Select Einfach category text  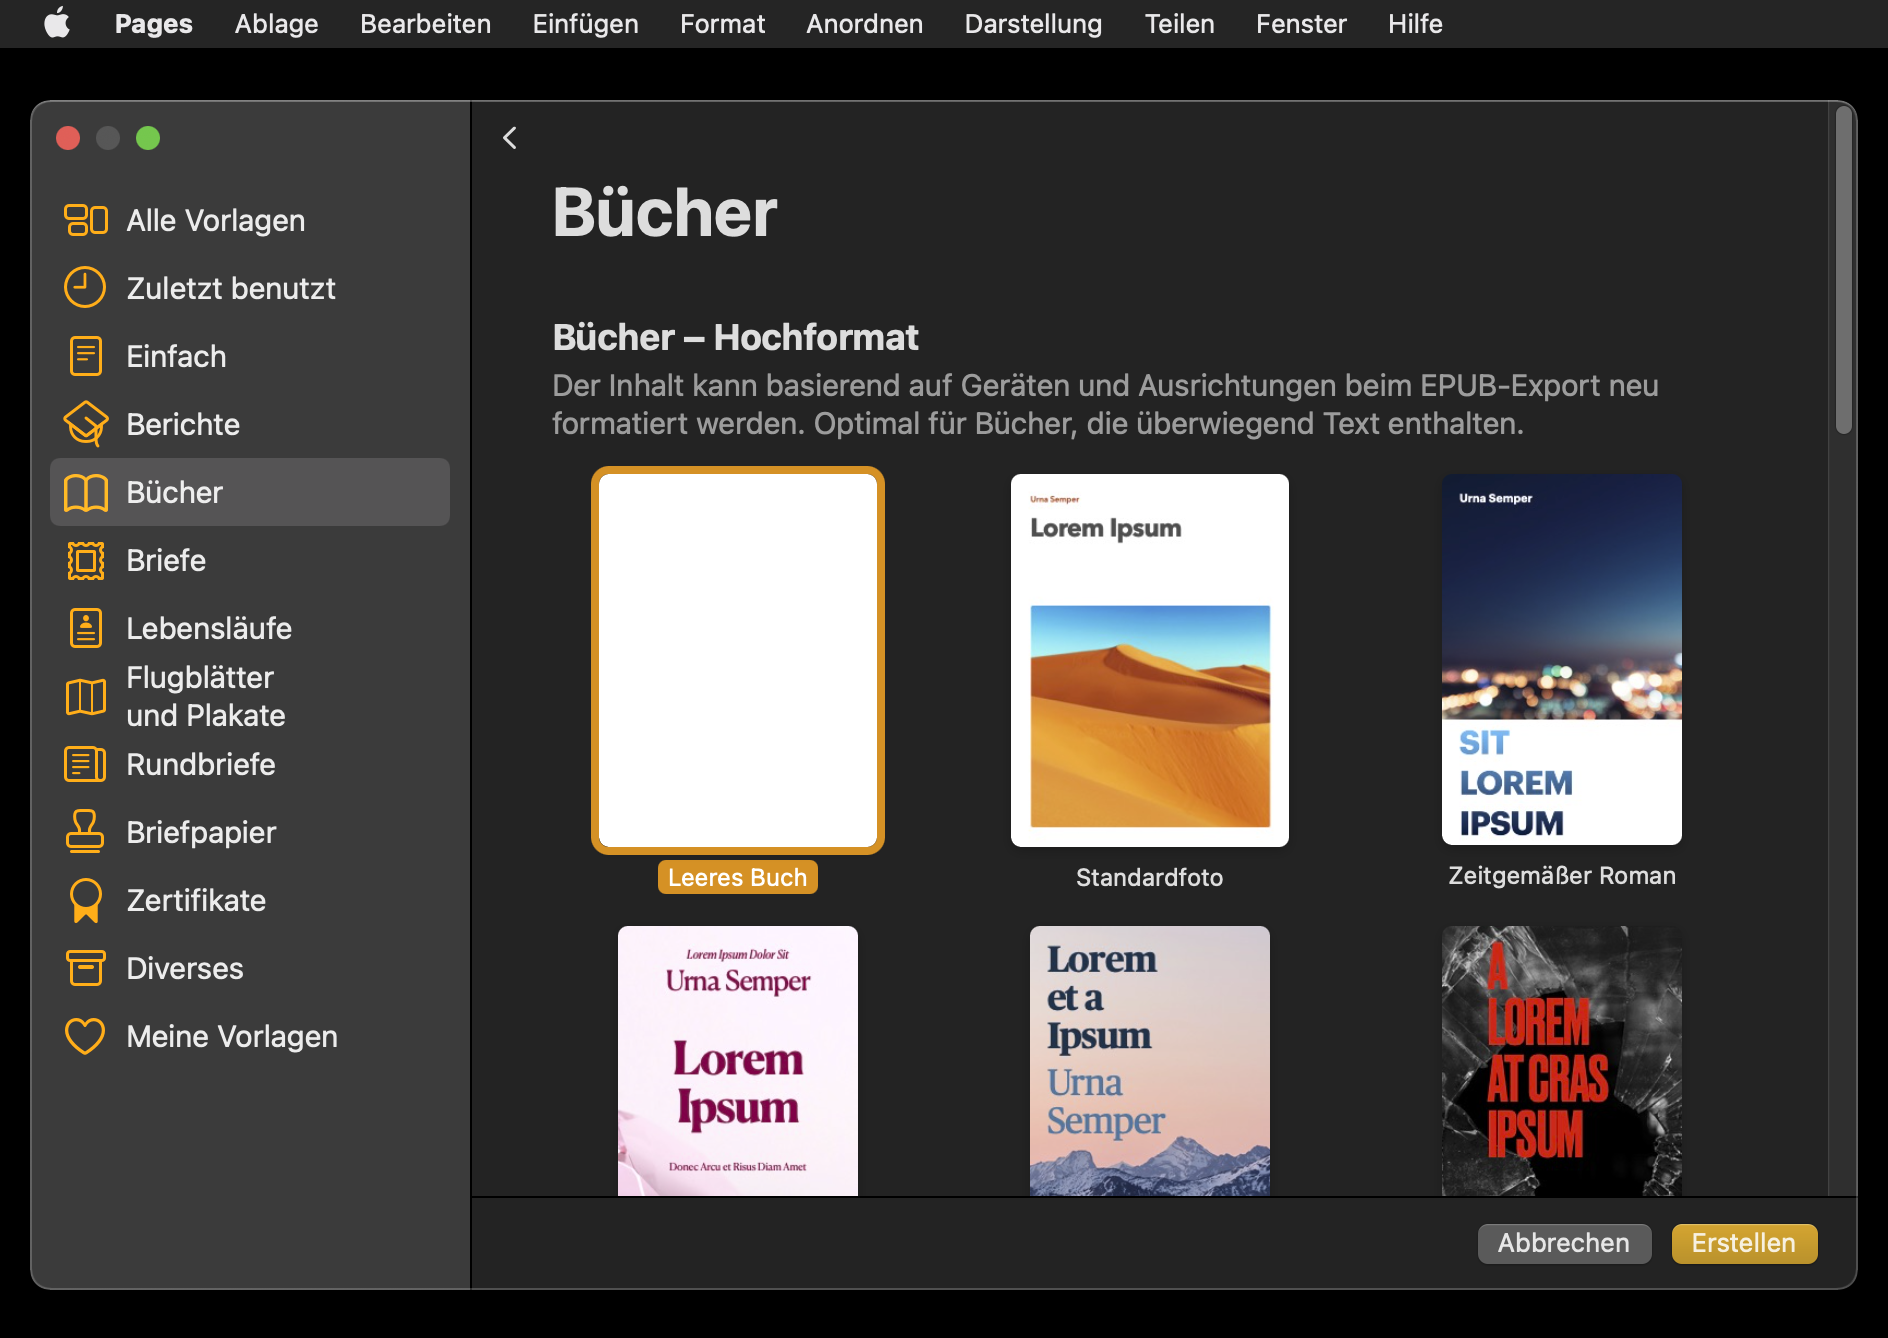[176, 356]
